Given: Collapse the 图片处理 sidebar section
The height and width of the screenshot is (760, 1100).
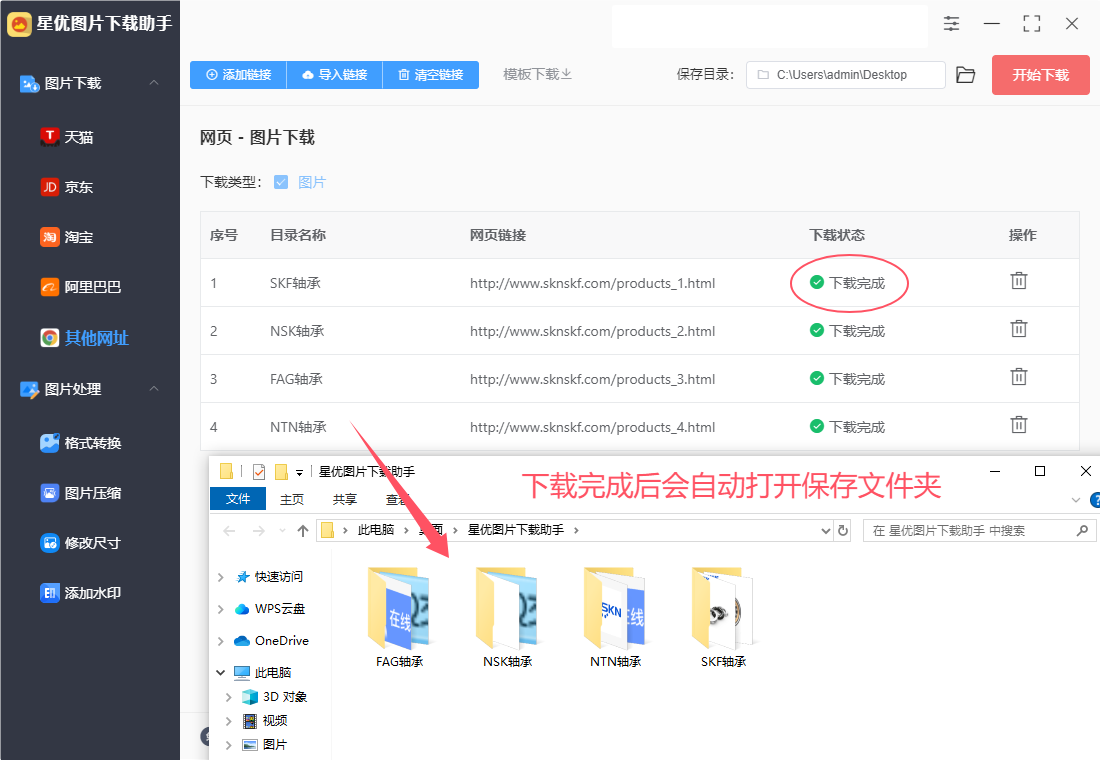Looking at the screenshot, I should [154, 389].
